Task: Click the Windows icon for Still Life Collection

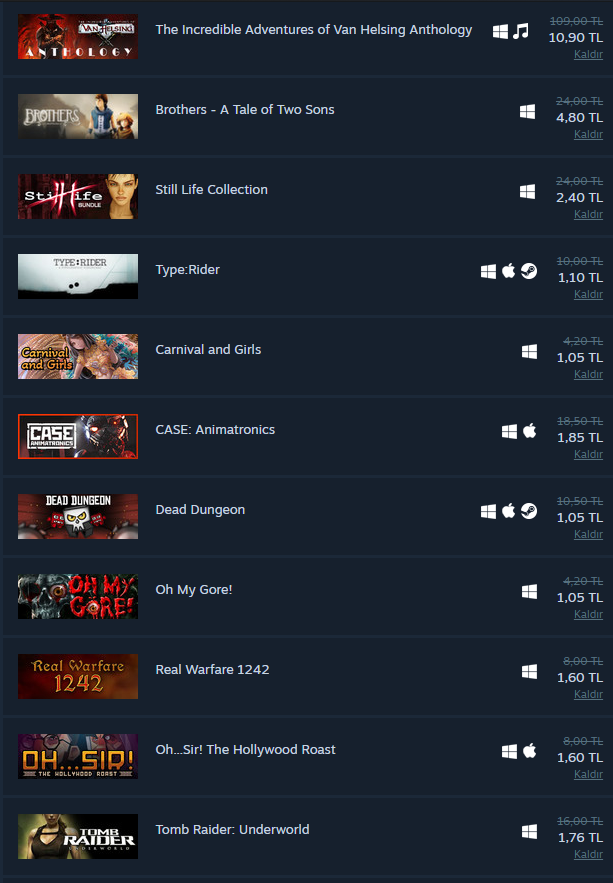Action: coord(527,191)
